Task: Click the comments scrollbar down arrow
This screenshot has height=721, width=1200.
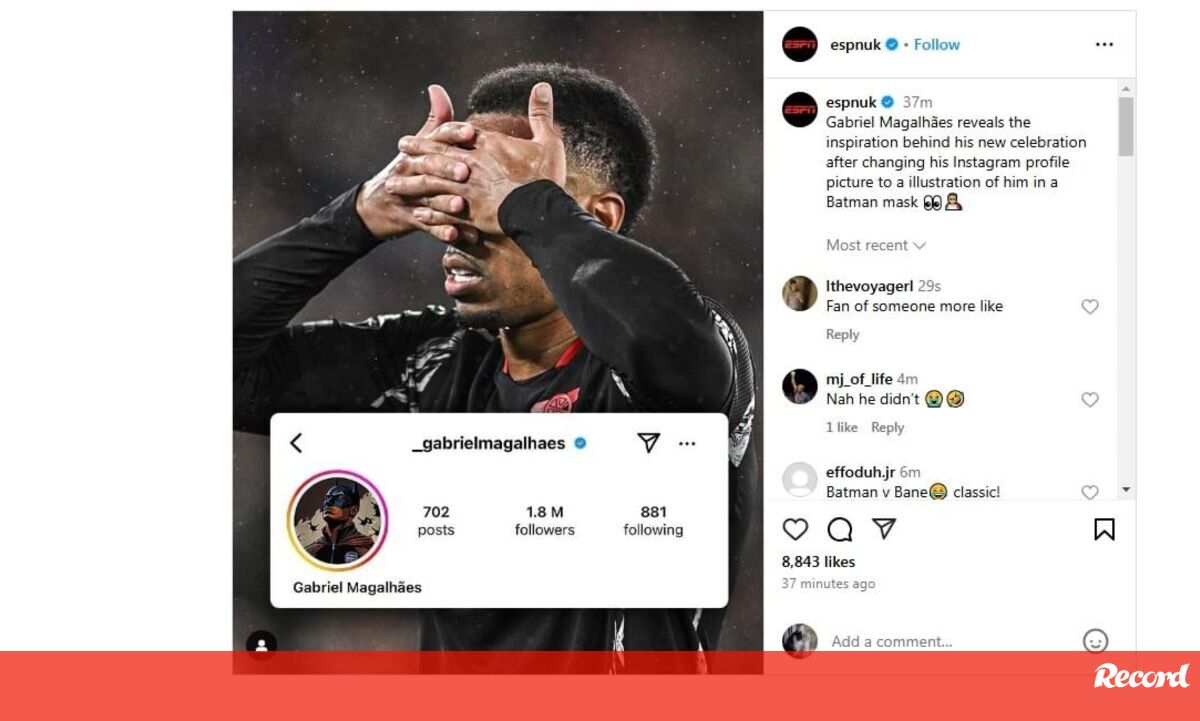Action: [x=1126, y=490]
